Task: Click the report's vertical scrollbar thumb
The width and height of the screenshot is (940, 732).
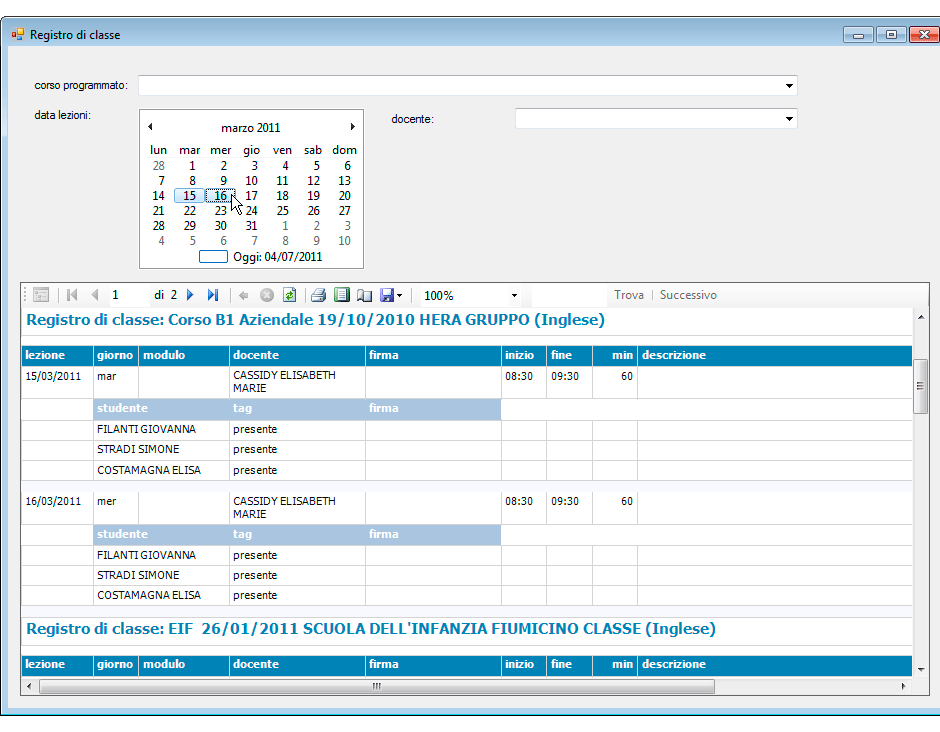Action: 920,386
